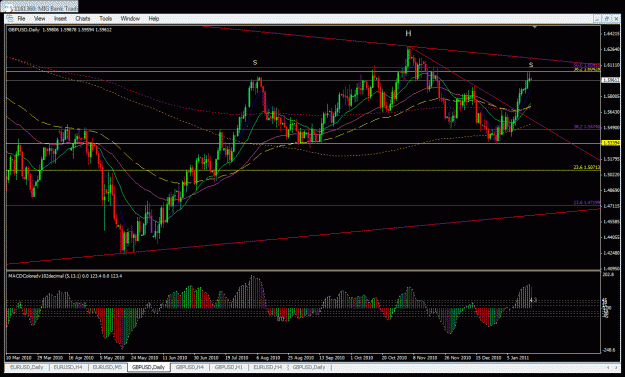
Task: Open the Charts menu
Action: (x=83, y=18)
